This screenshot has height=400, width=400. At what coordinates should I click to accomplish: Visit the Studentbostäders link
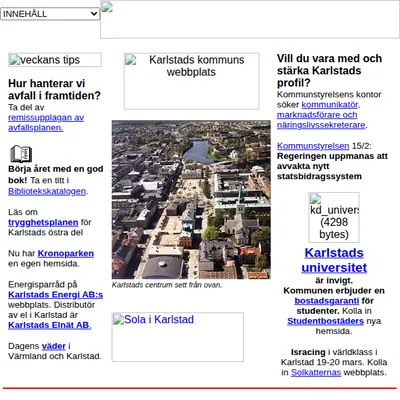325,321
